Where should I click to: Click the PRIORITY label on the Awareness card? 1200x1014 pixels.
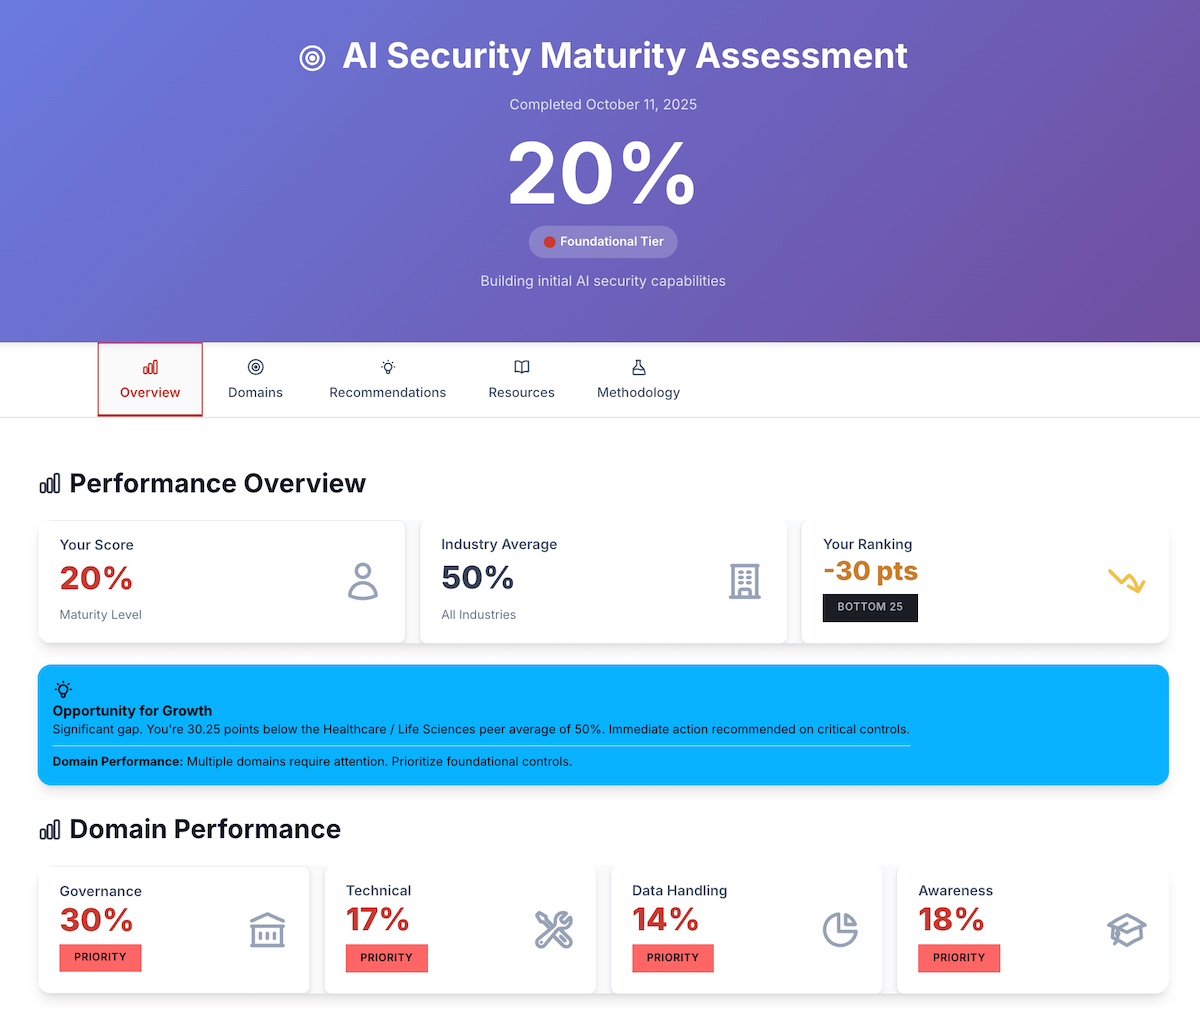click(x=959, y=957)
